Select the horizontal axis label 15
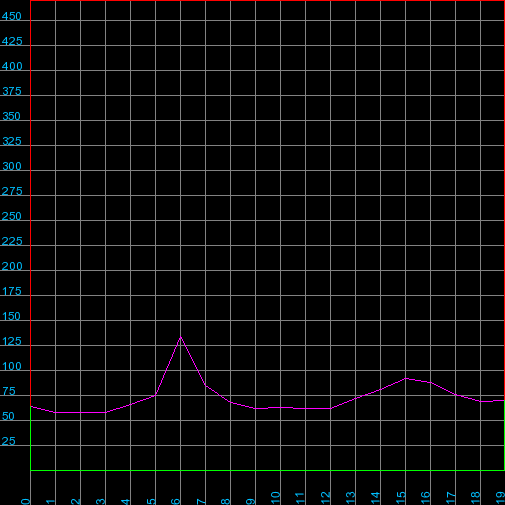The image size is (505, 505). click(x=400, y=498)
